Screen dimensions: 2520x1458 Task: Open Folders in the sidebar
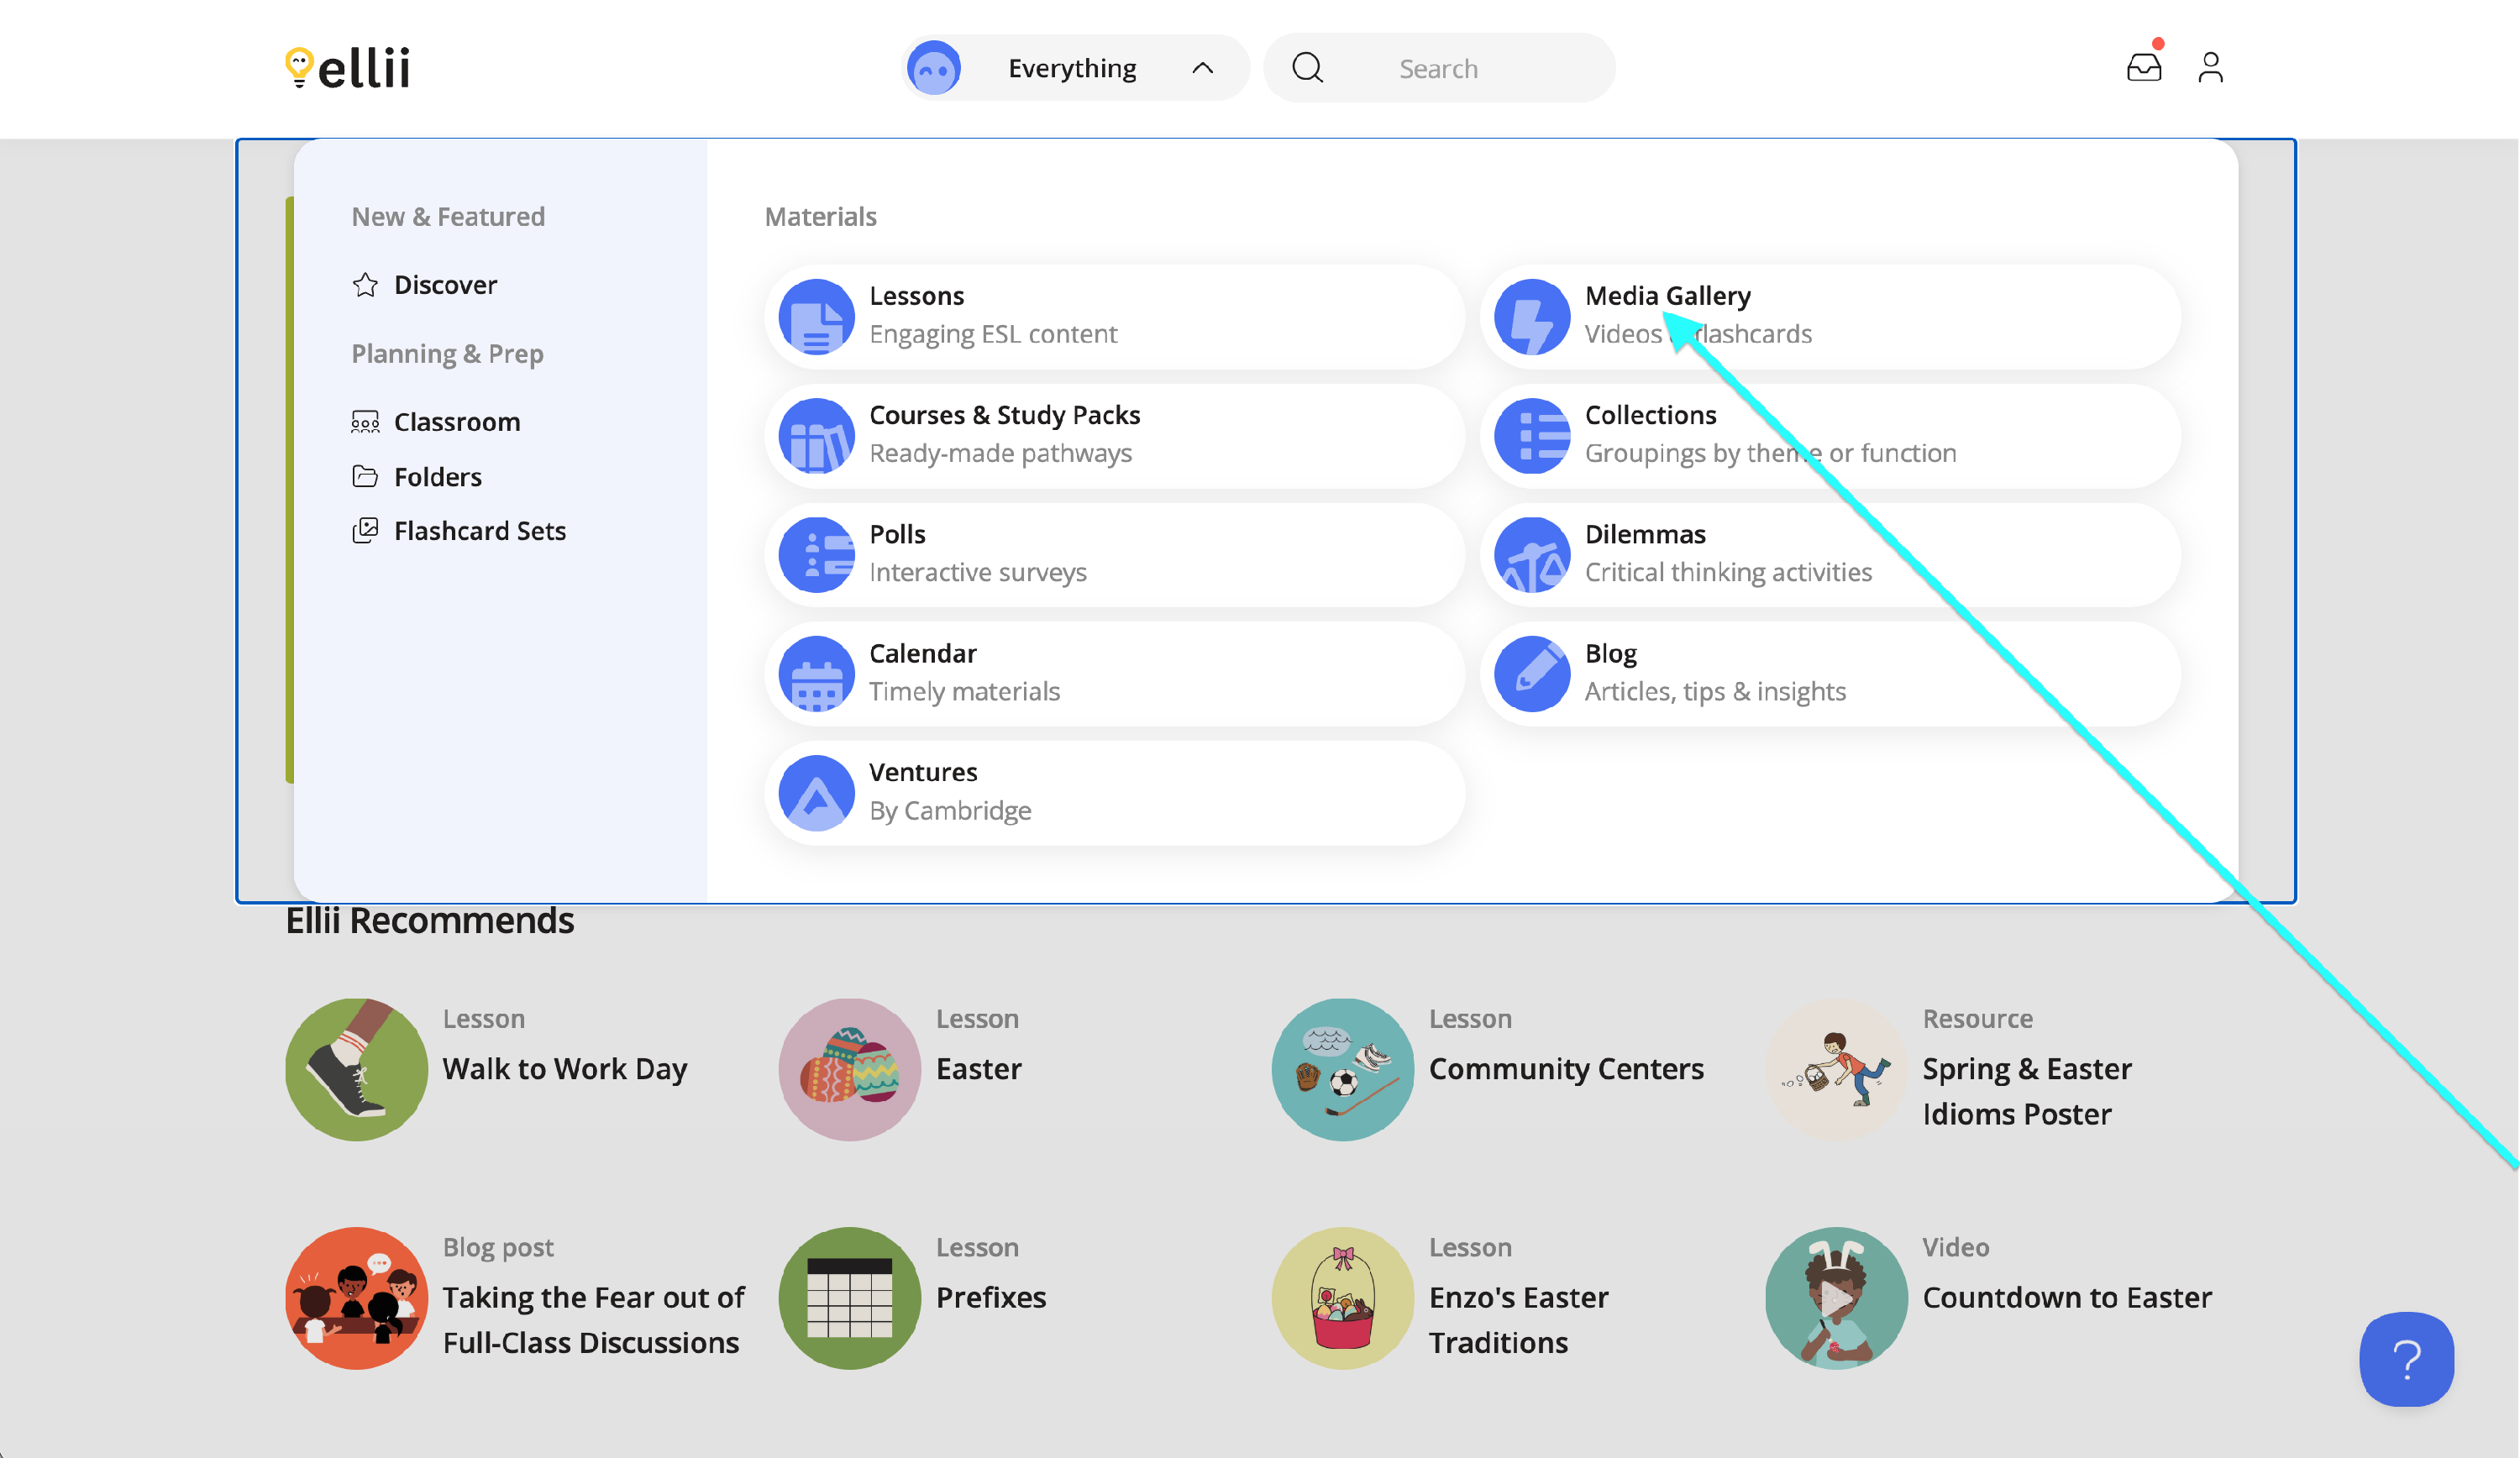click(437, 477)
